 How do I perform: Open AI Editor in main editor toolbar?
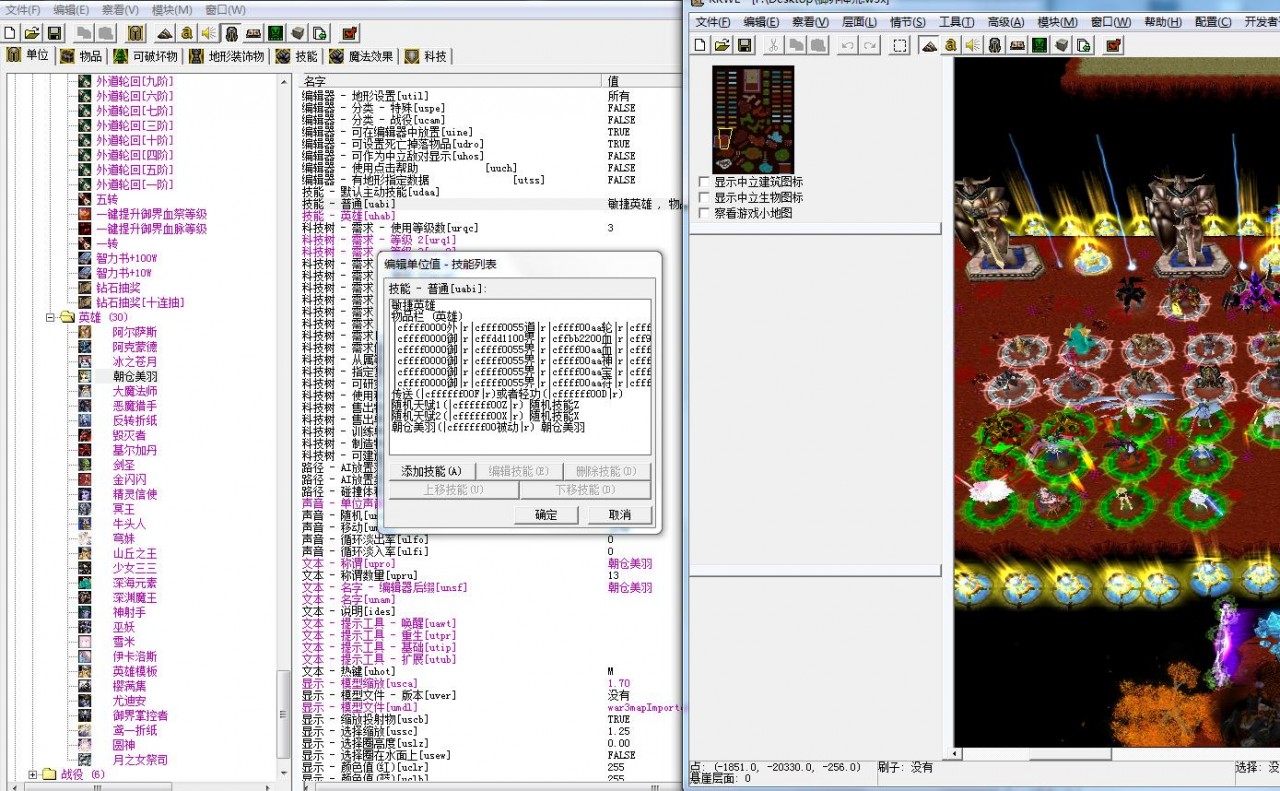(1038, 45)
